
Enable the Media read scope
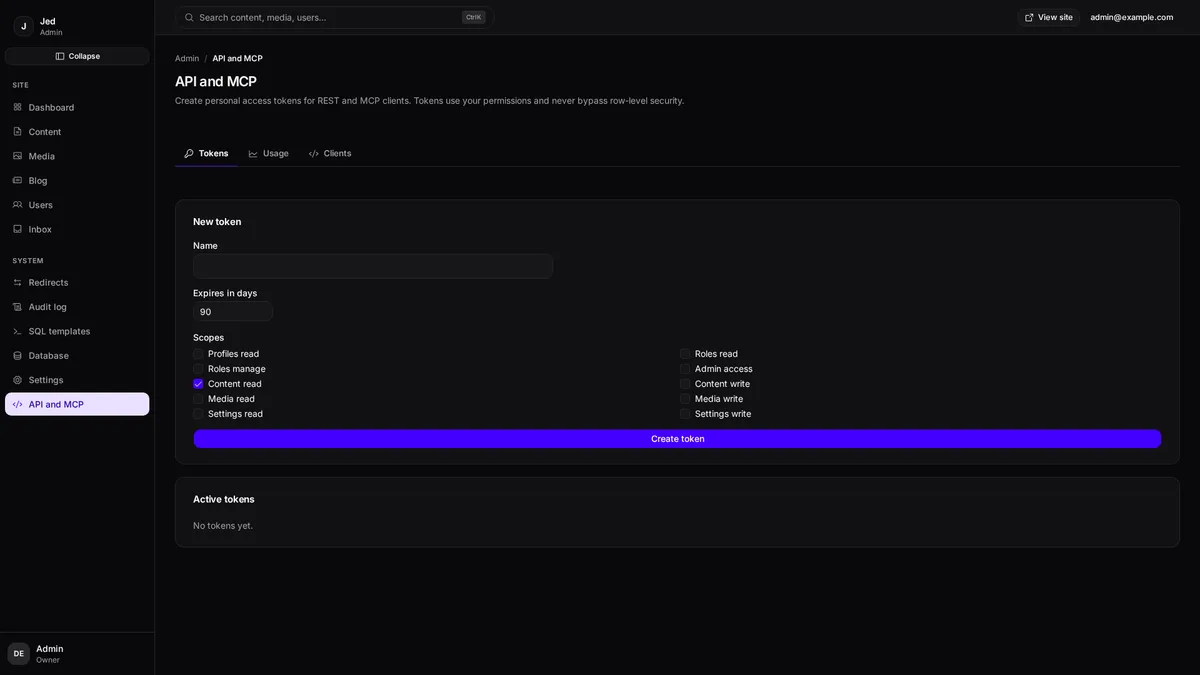pos(198,399)
